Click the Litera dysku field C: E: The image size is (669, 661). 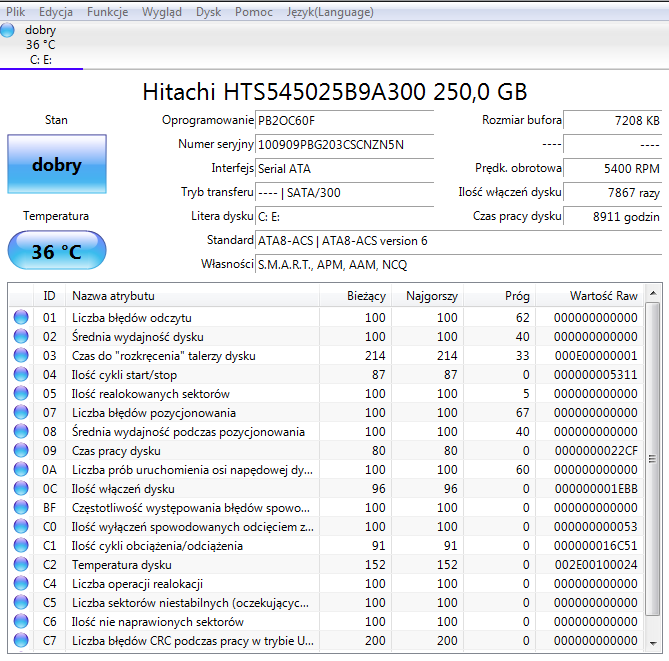point(344,217)
